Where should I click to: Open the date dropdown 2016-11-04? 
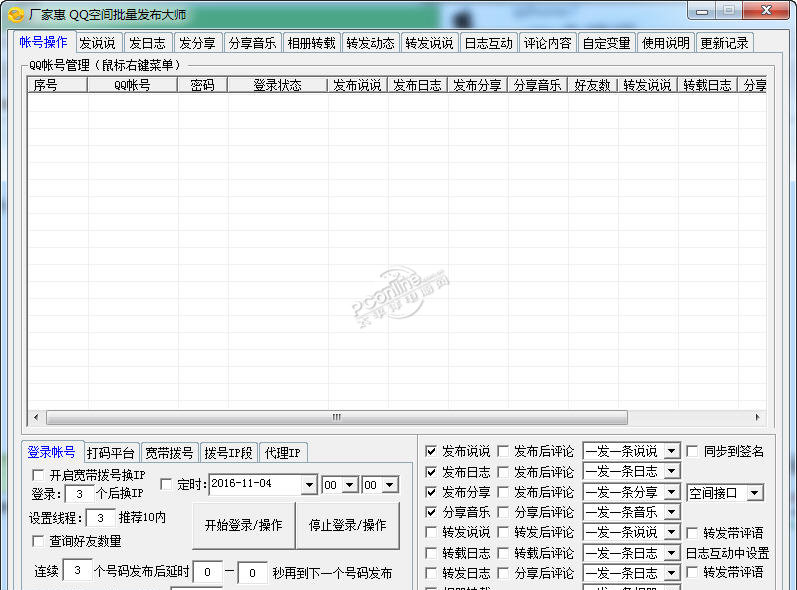tap(309, 485)
